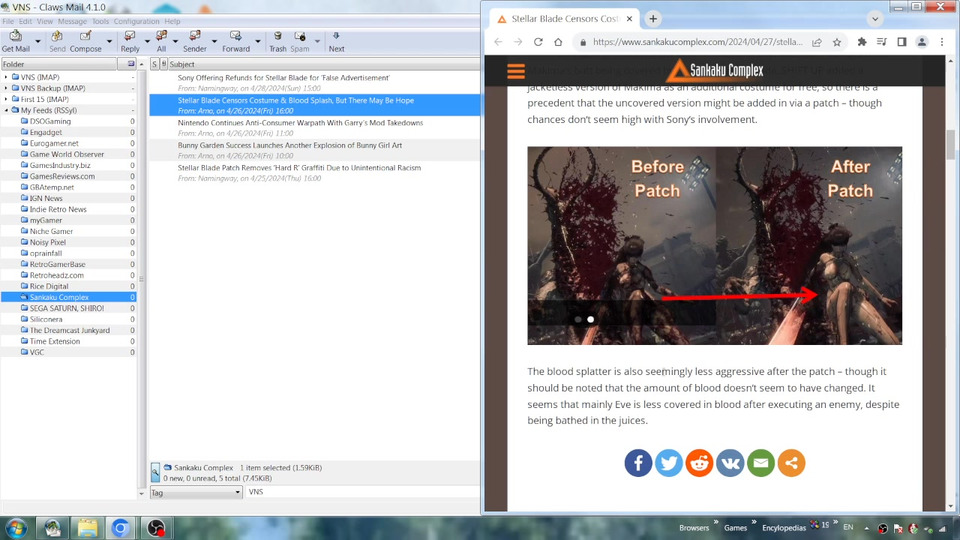Go to Next unread message
Viewport: 960px width, 540px height.
(x=336, y=37)
